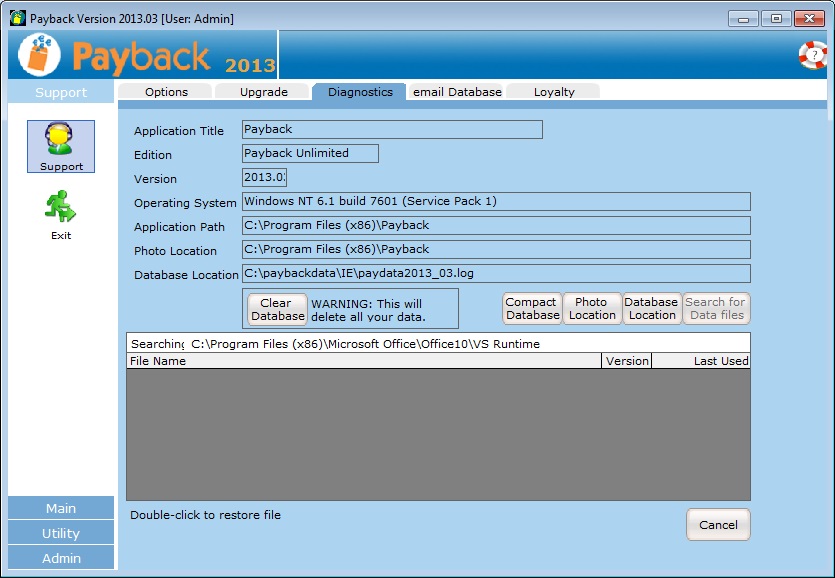Click the Support headset icon
This screenshot has height=578, width=835.
(61, 141)
